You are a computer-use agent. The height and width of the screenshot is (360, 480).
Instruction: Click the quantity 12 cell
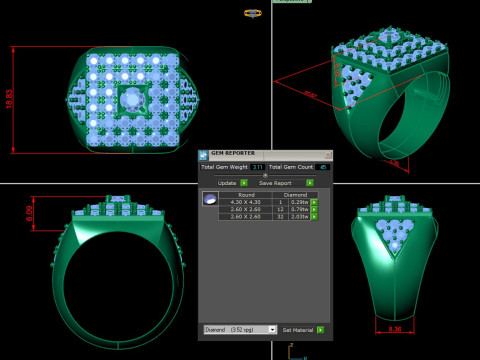pyautogui.click(x=280, y=209)
